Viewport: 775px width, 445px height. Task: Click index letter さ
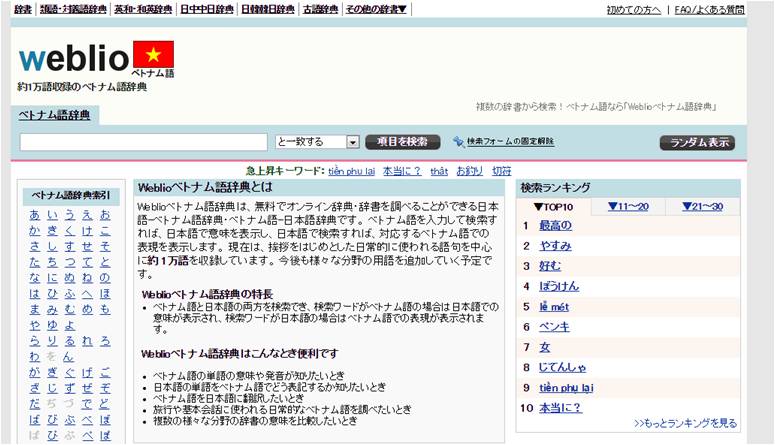tap(35, 247)
